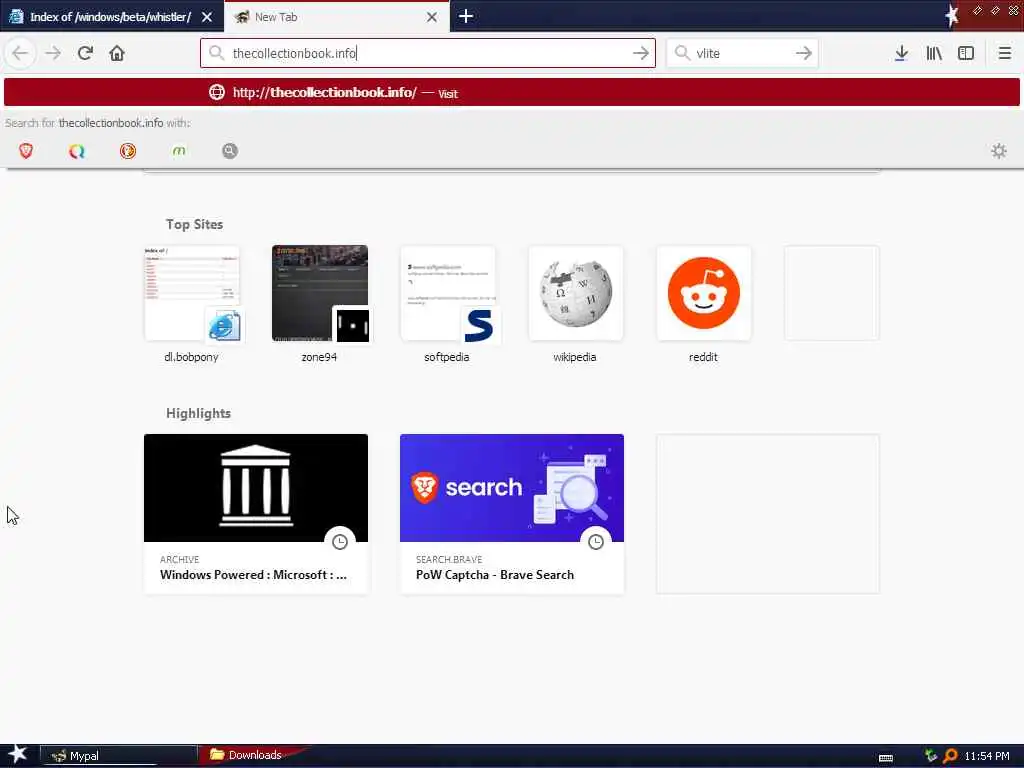
Task: Search with the gray magnifier engine icon
Action: point(230,151)
